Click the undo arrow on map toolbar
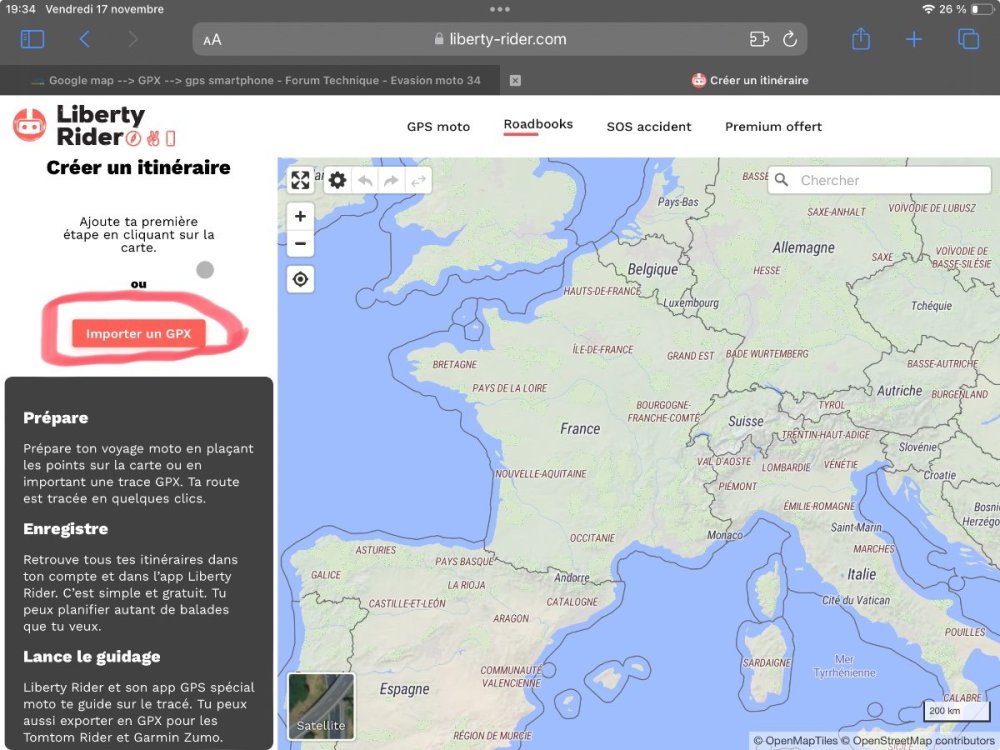The height and width of the screenshot is (750, 1000). [365, 180]
